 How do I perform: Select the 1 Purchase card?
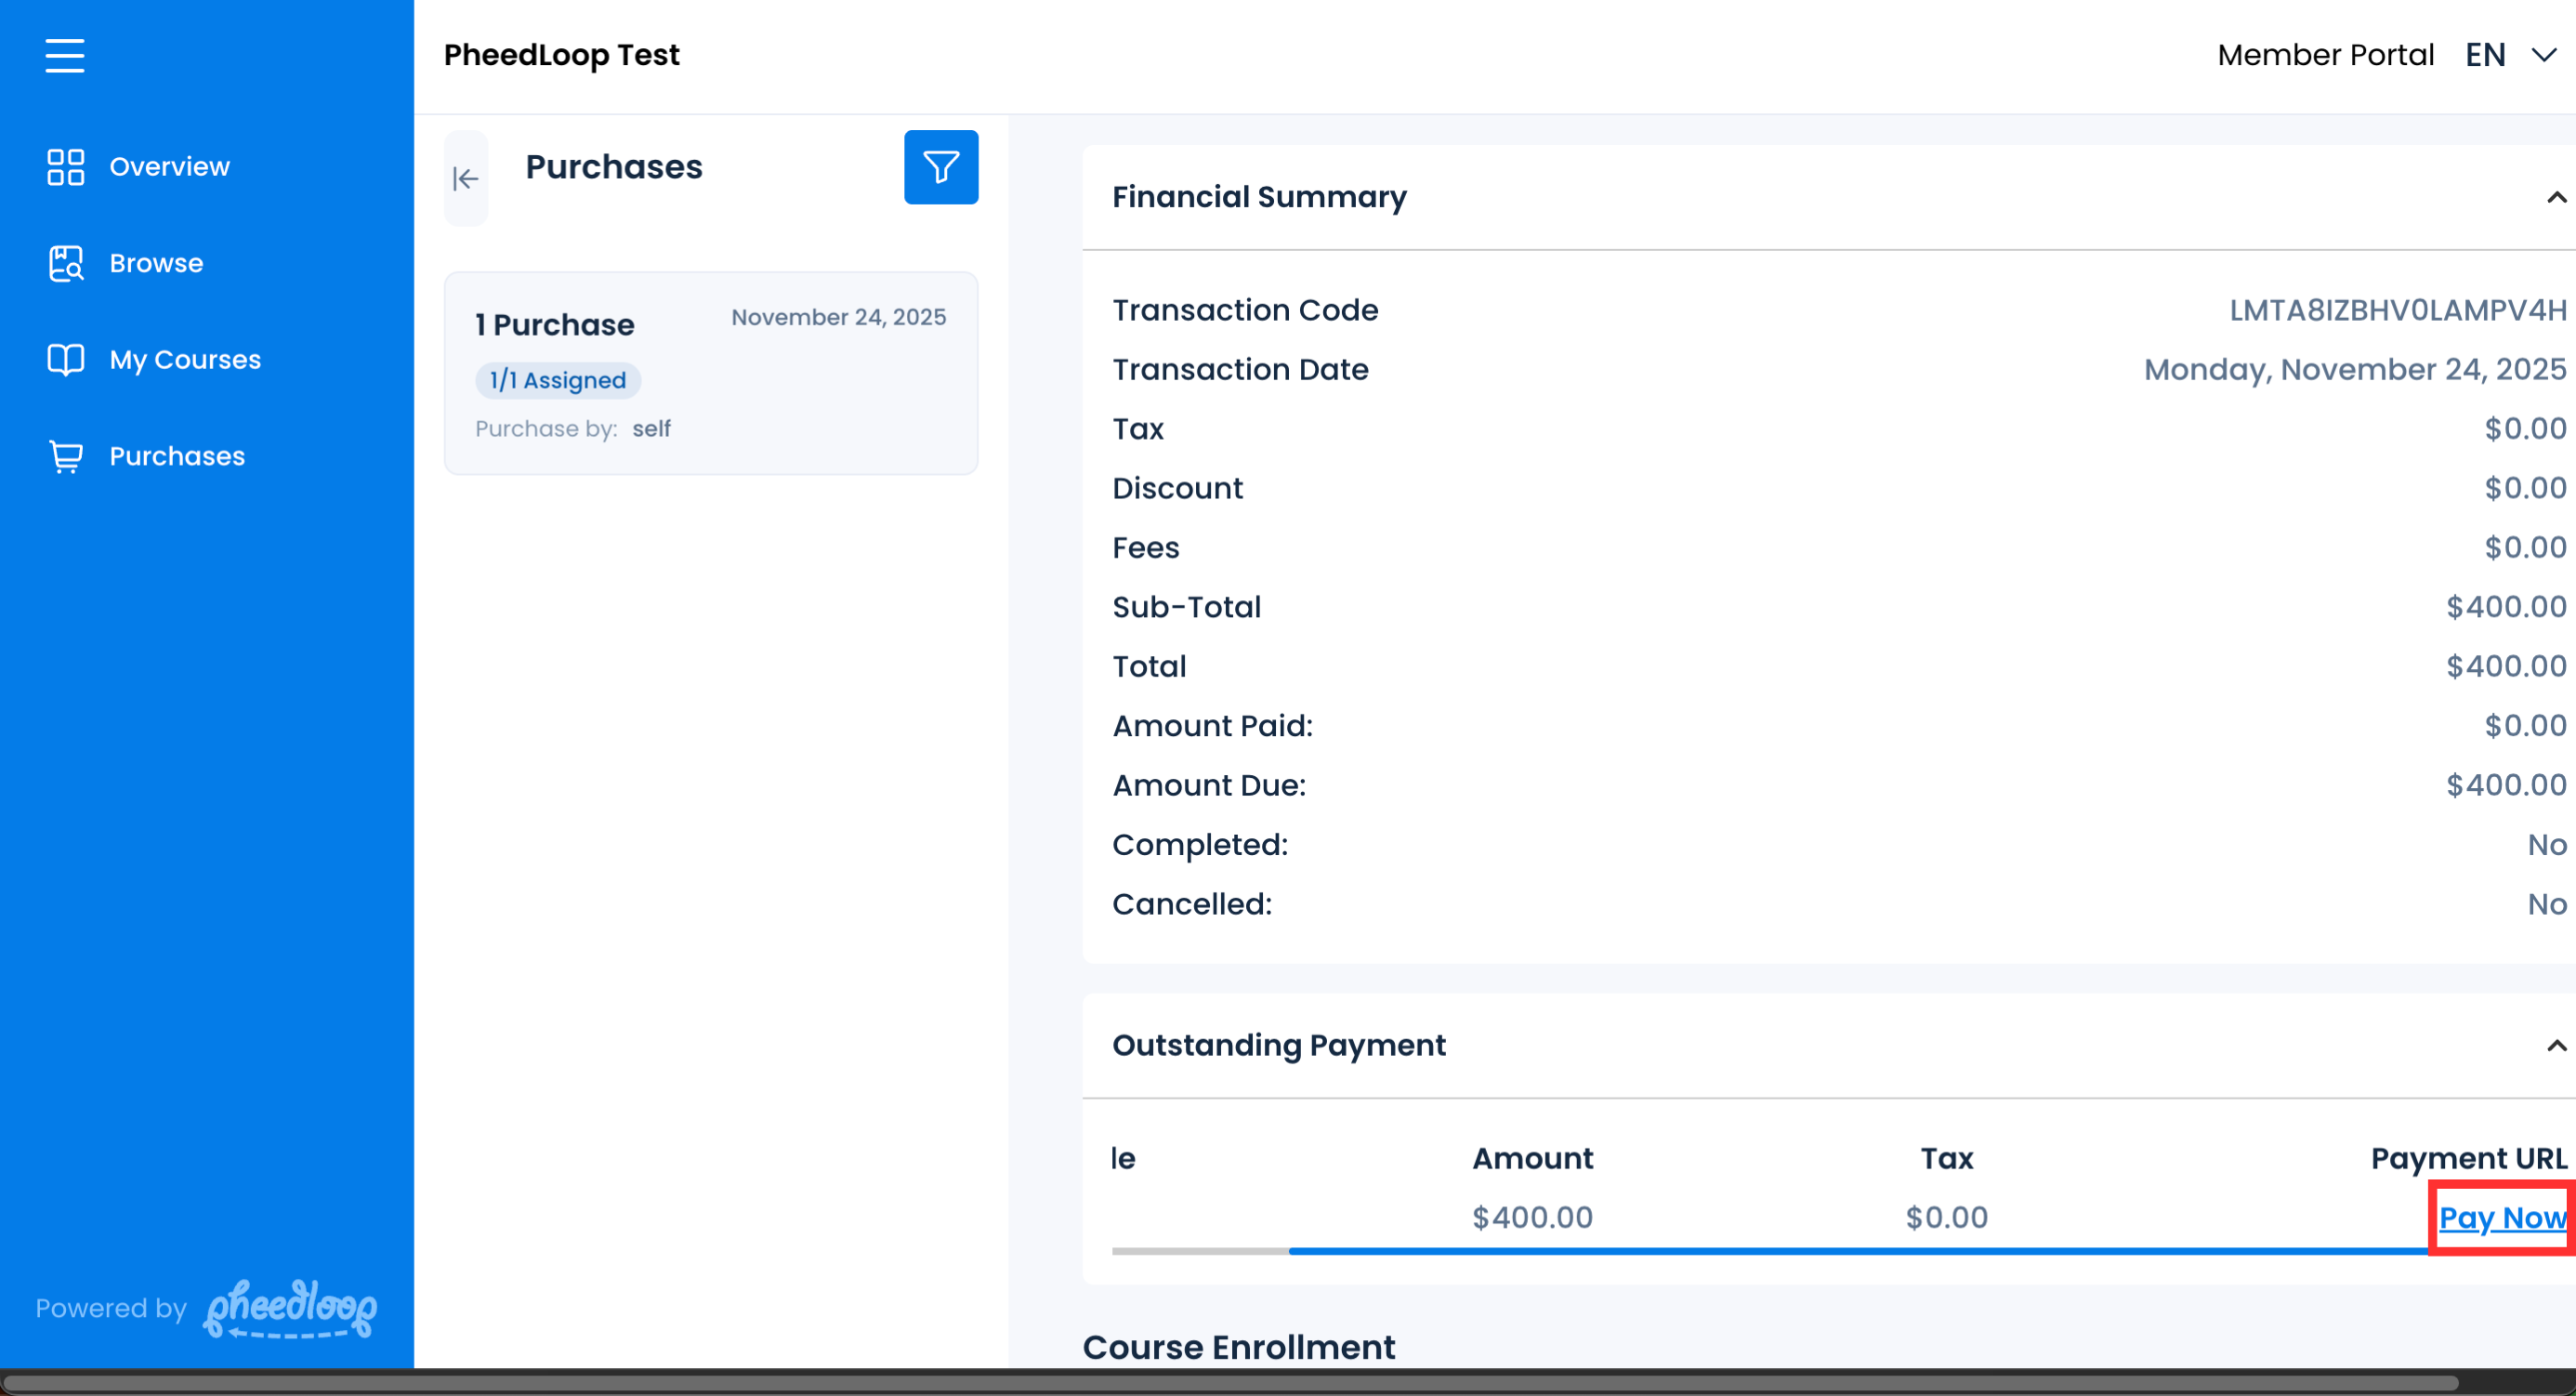click(710, 373)
